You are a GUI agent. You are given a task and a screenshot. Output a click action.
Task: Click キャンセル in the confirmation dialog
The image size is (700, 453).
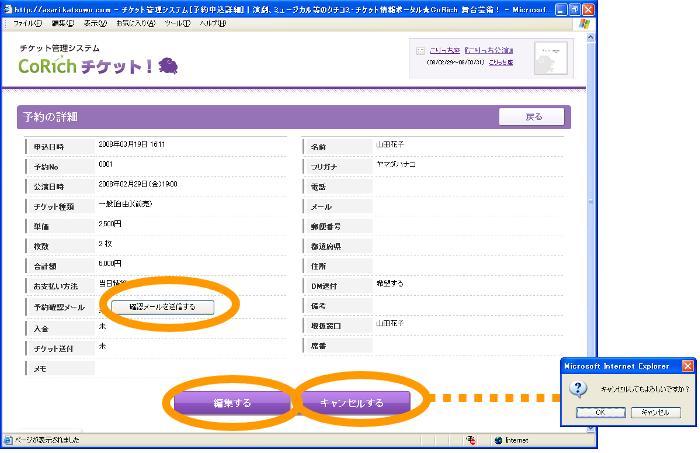(x=655, y=412)
